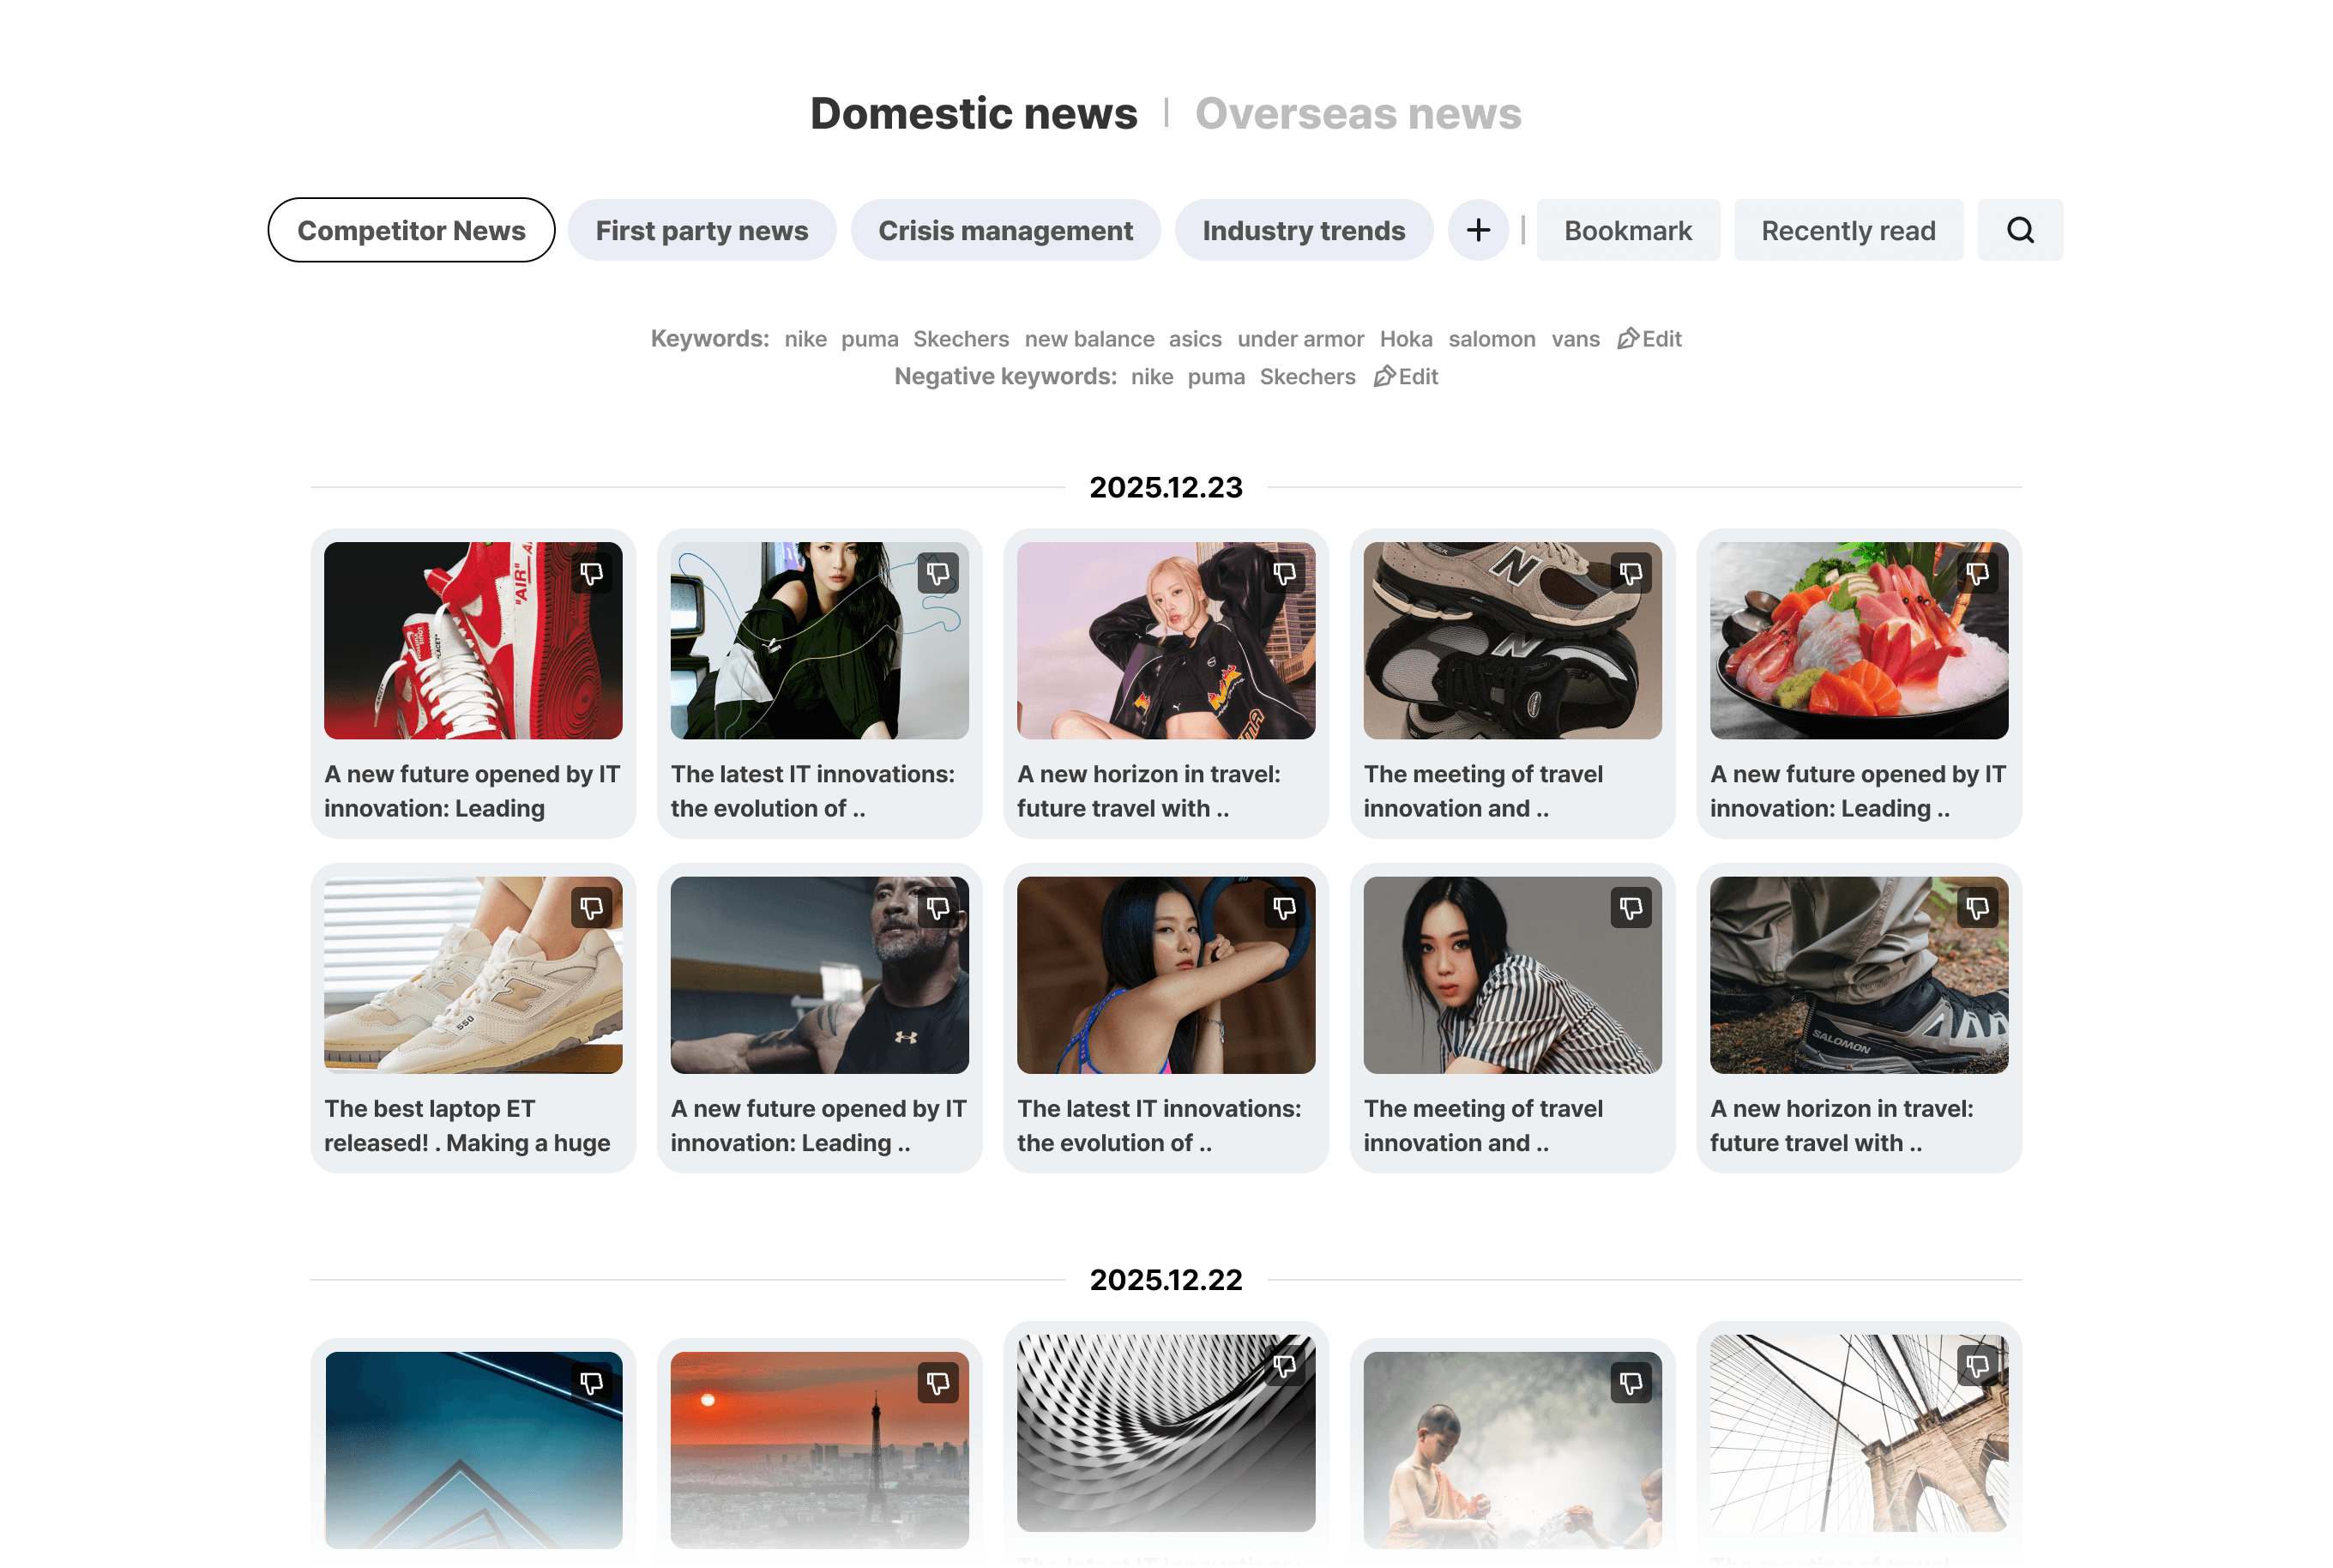Viewport: 2333px width, 1568px height.
Task: Edit the Negative keywords list
Action: (1405, 377)
